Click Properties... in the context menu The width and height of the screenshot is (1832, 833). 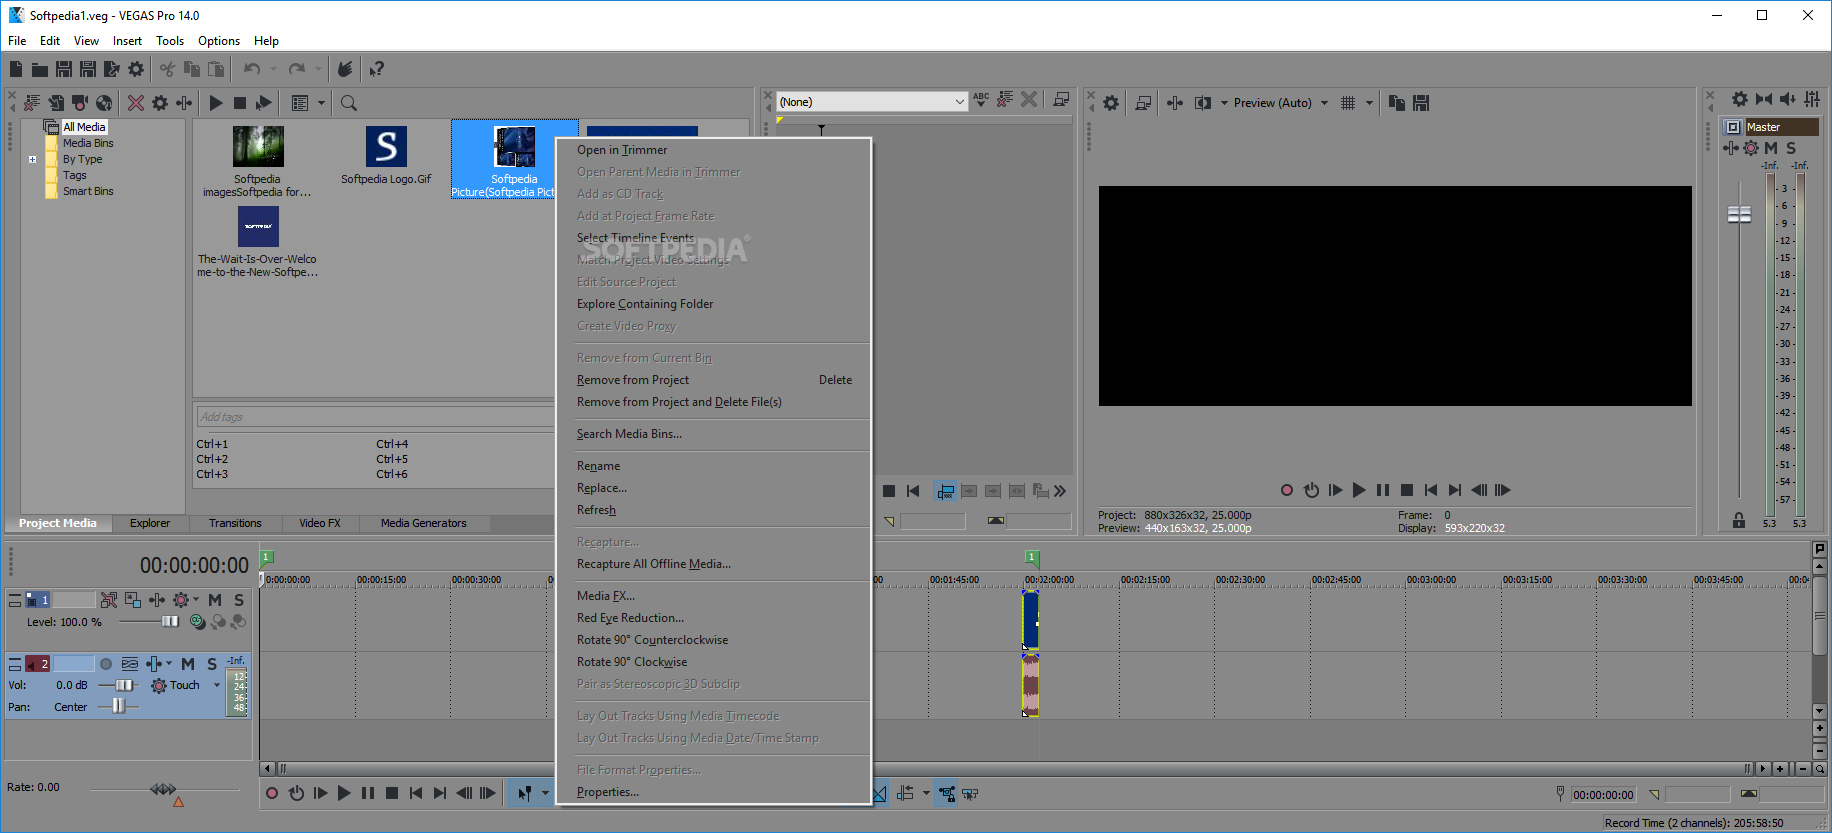click(608, 792)
